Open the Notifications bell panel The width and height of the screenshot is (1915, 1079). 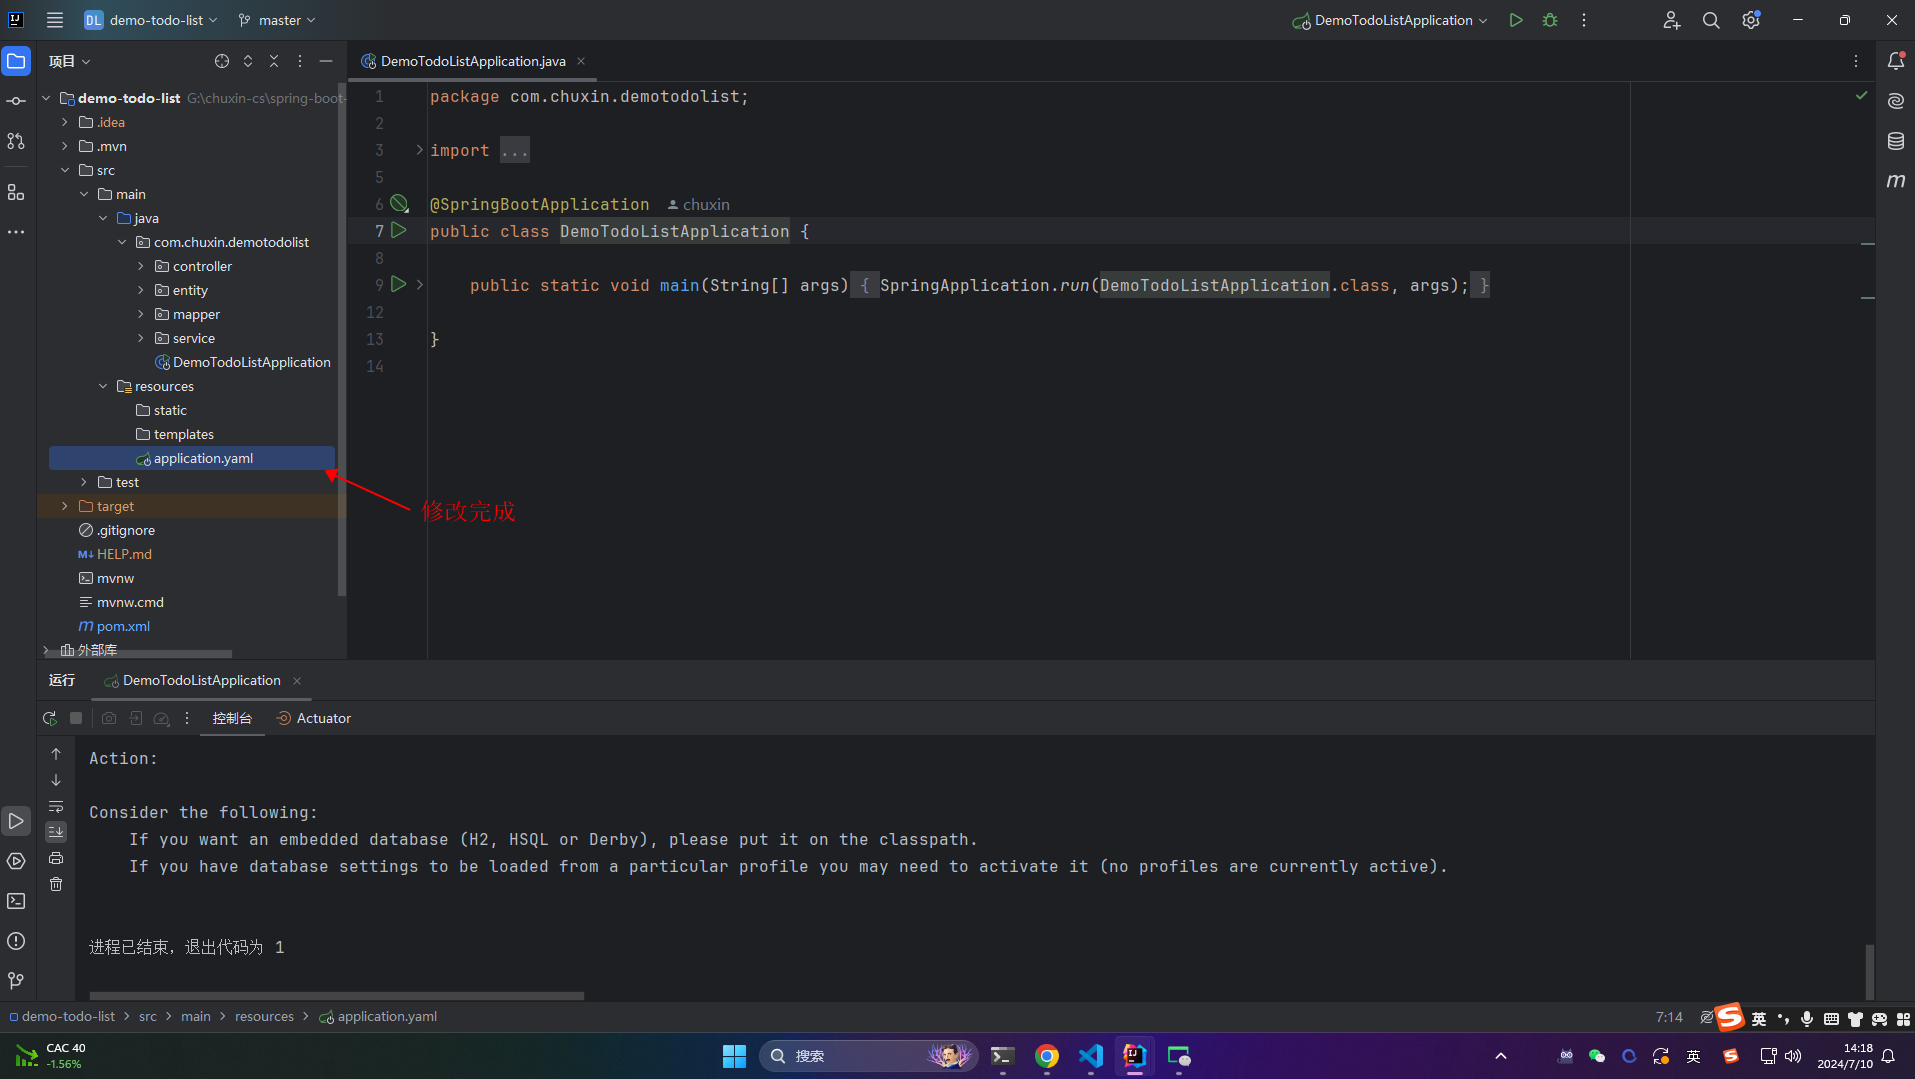click(1896, 61)
